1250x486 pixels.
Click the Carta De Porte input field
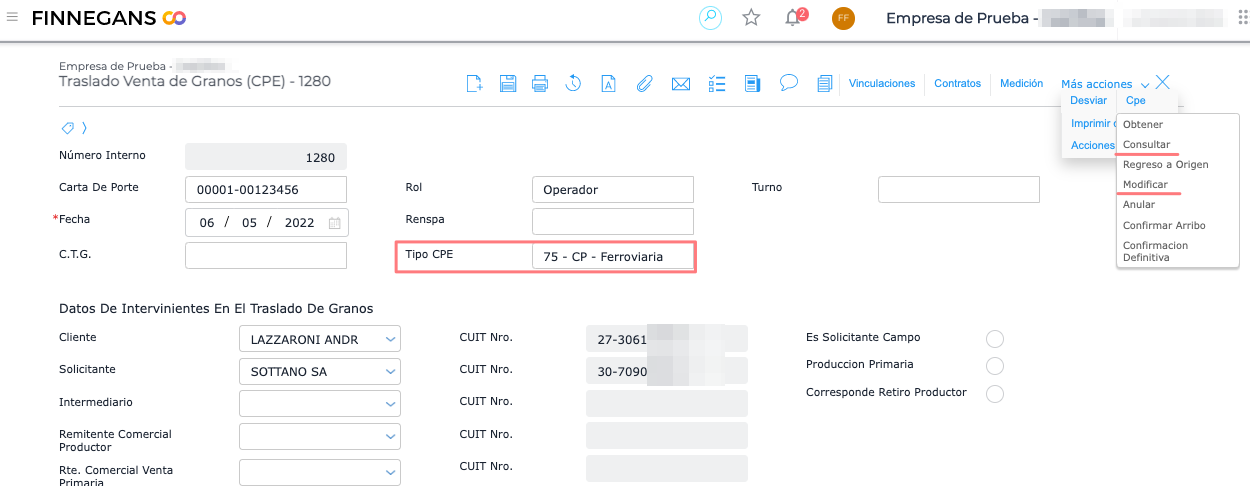[266, 189]
